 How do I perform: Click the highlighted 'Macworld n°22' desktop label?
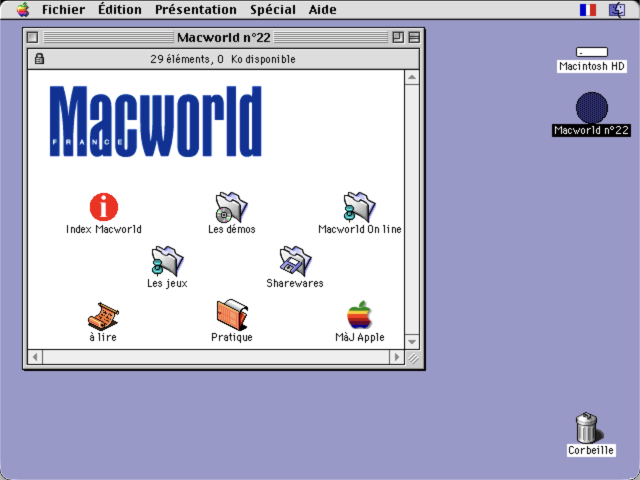tap(591, 130)
